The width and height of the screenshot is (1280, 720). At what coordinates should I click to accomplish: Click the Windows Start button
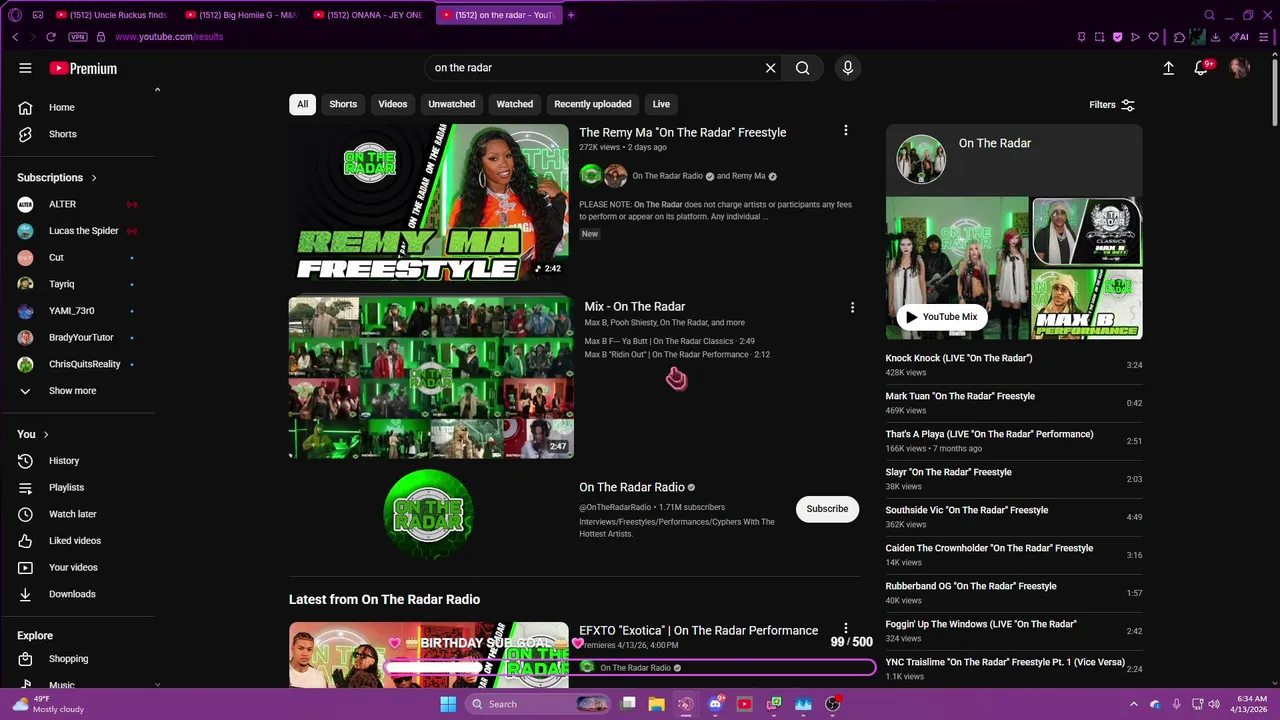(448, 704)
